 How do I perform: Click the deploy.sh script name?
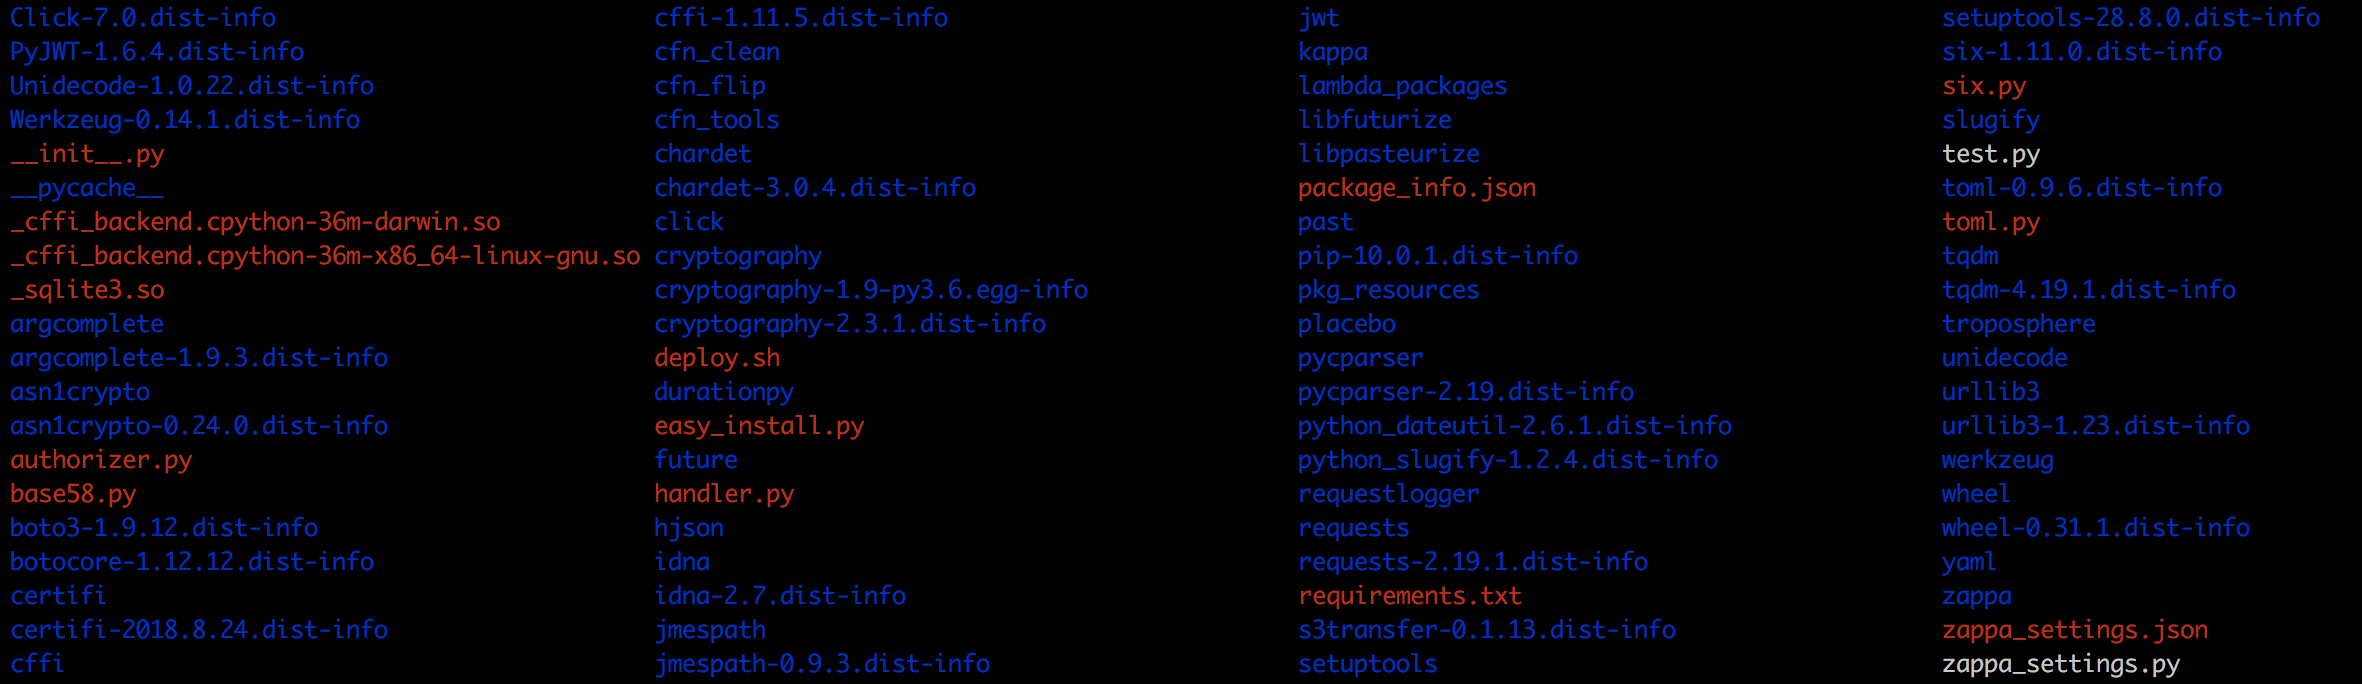coord(717,358)
